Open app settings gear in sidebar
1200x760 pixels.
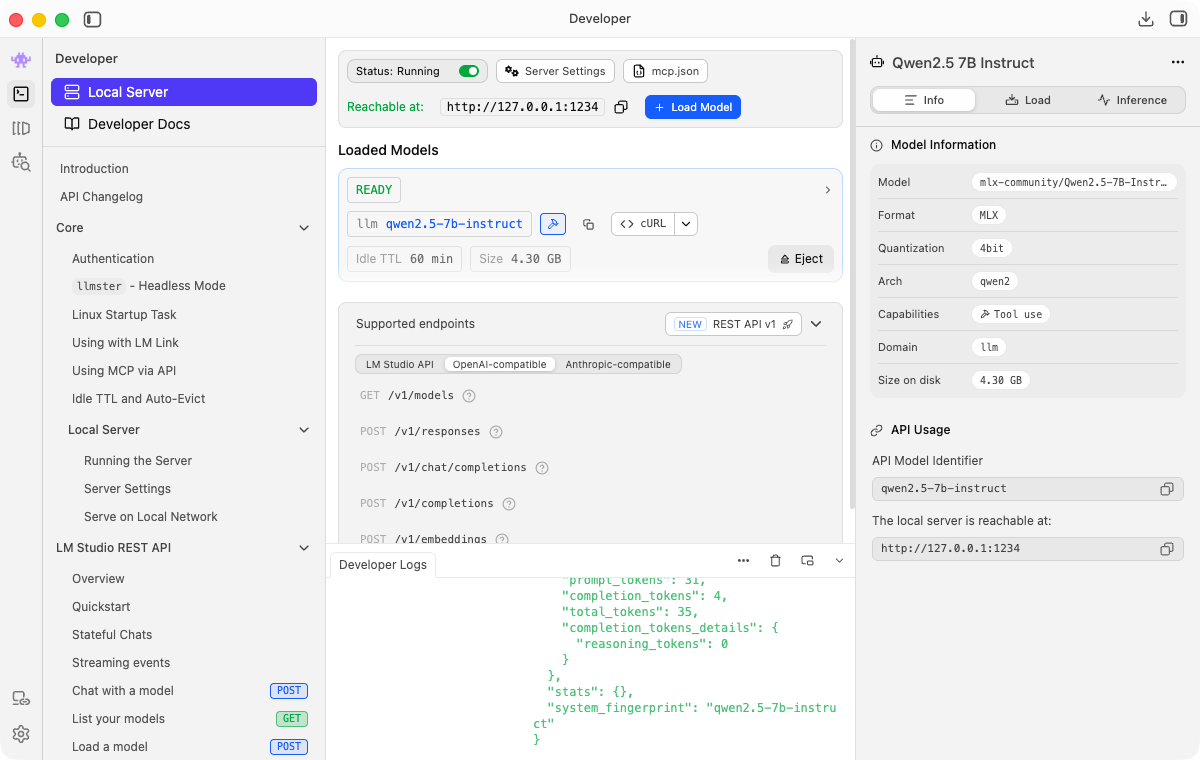tap(21, 734)
